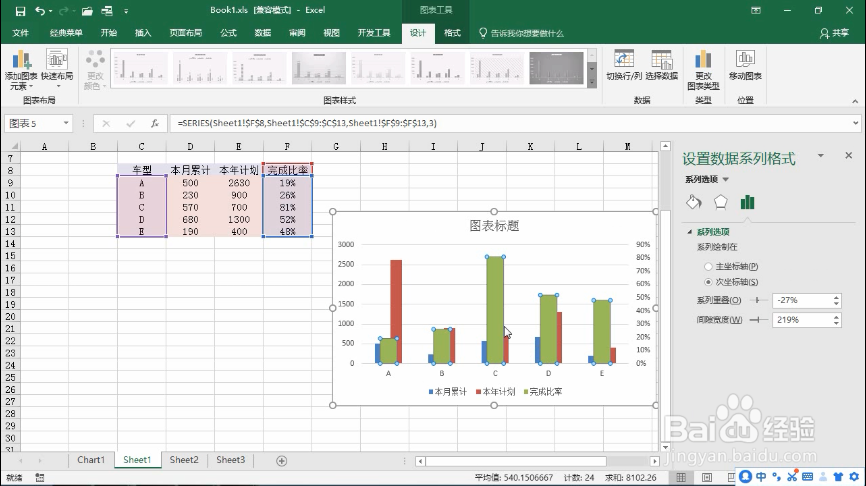The image size is (866, 486).
Task: Select cell containing 2630
Action: tap(239, 183)
